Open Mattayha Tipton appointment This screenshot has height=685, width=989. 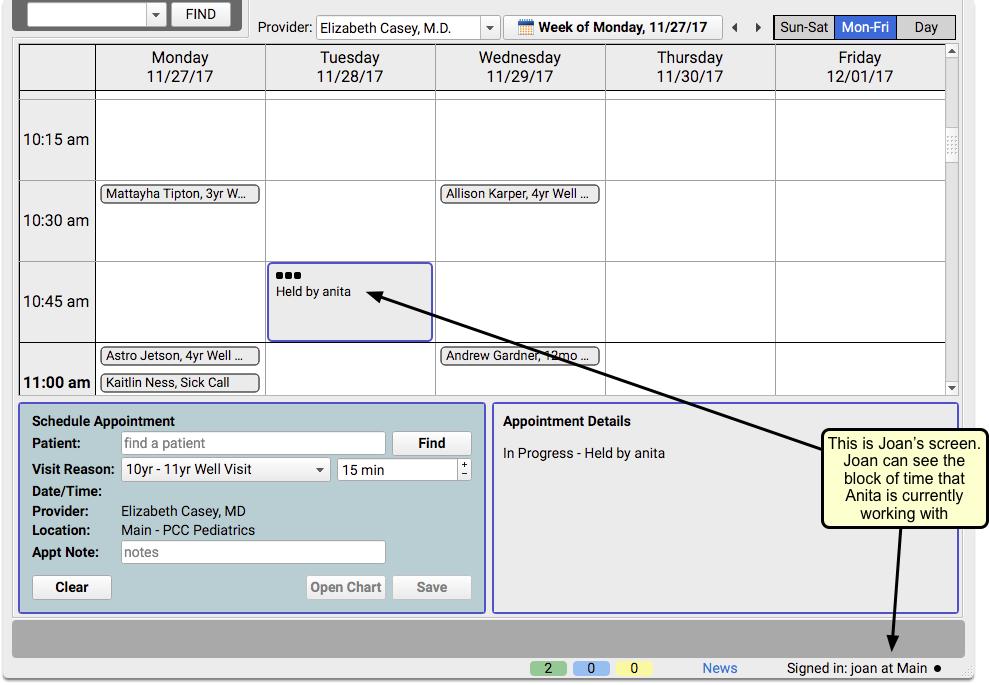pyautogui.click(x=180, y=194)
